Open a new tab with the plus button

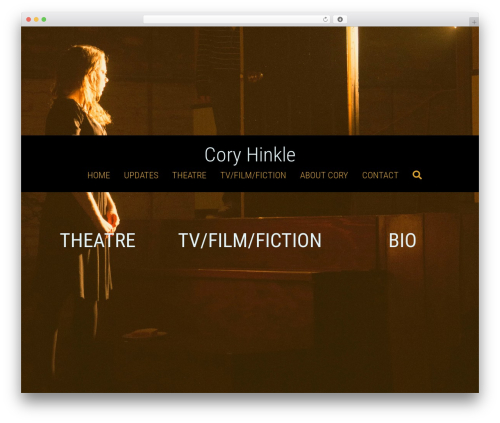click(474, 22)
